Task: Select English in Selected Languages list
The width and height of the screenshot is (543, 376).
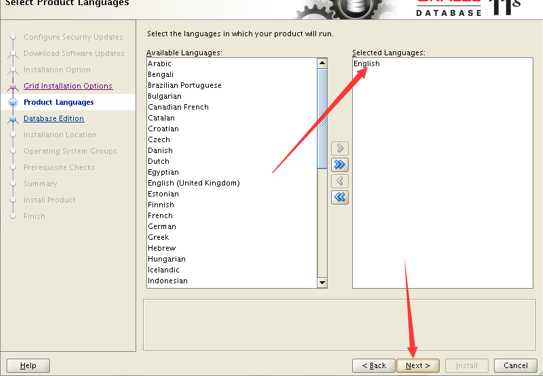Action: 443,64
